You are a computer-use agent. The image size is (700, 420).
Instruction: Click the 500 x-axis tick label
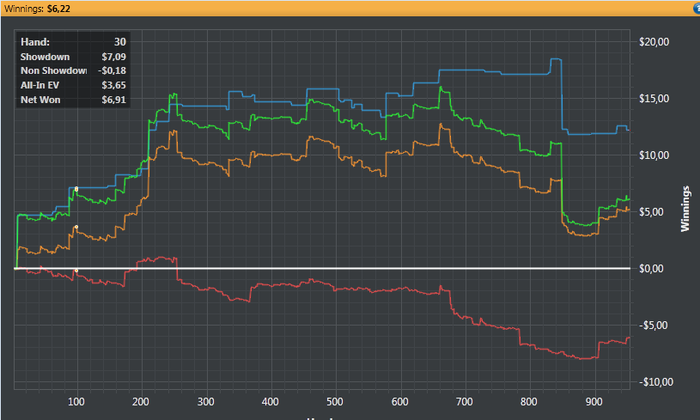(x=335, y=402)
